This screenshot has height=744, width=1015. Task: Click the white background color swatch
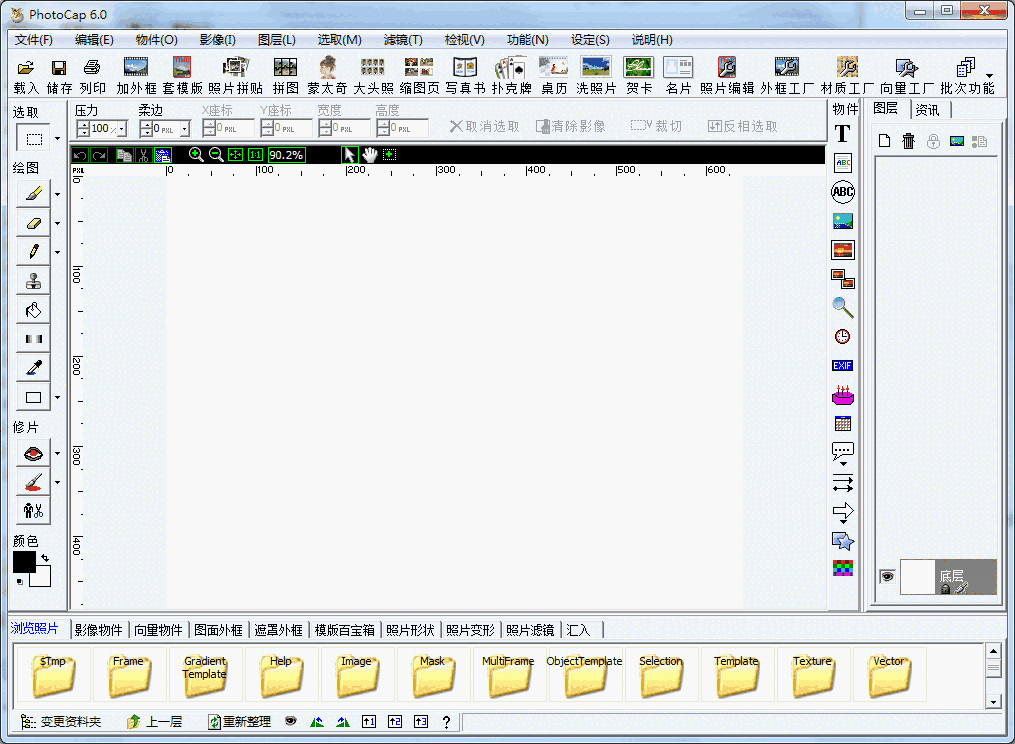[43, 577]
